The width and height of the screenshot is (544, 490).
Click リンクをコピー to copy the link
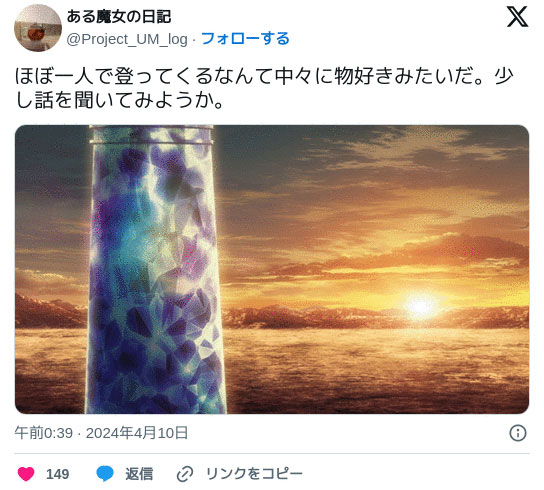click(x=254, y=474)
